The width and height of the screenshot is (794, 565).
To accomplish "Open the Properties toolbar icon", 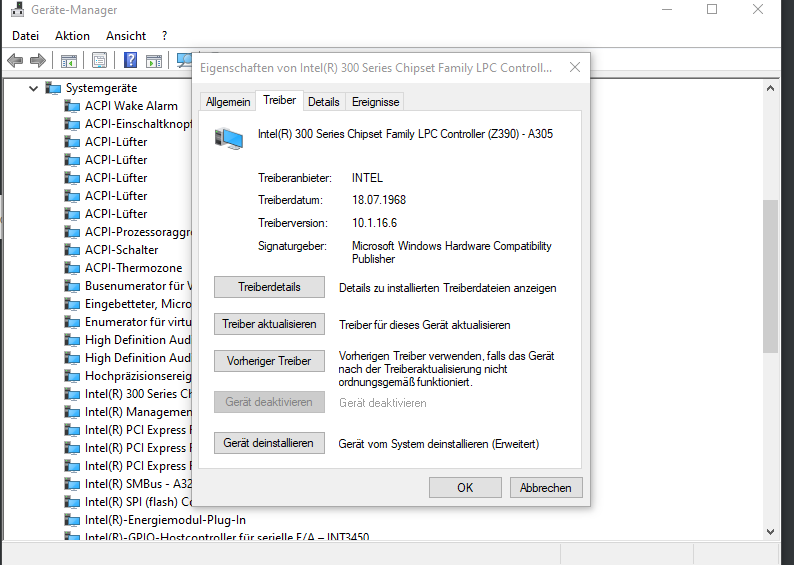I will pyautogui.click(x=99, y=61).
